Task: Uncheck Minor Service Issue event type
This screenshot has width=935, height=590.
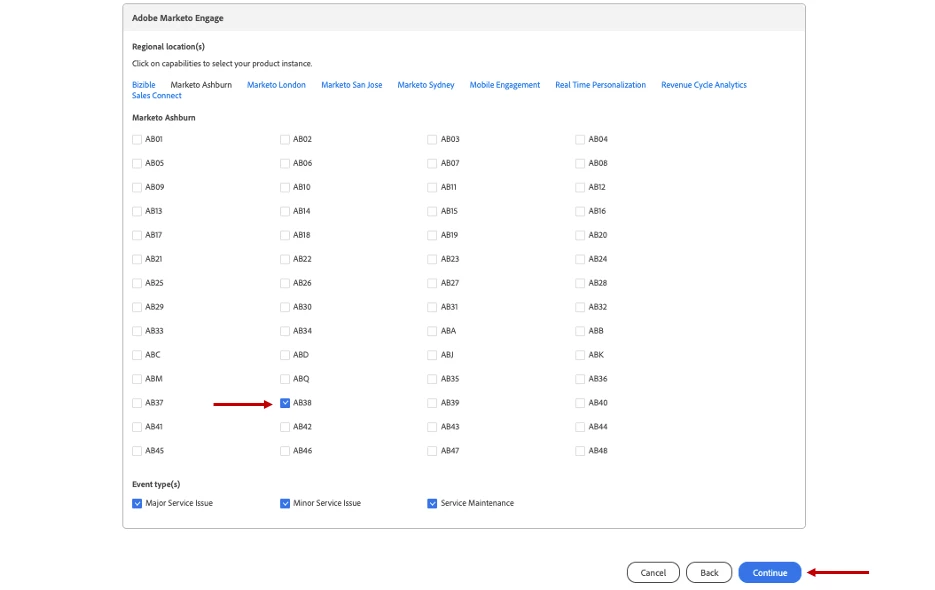Action: tap(285, 503)
